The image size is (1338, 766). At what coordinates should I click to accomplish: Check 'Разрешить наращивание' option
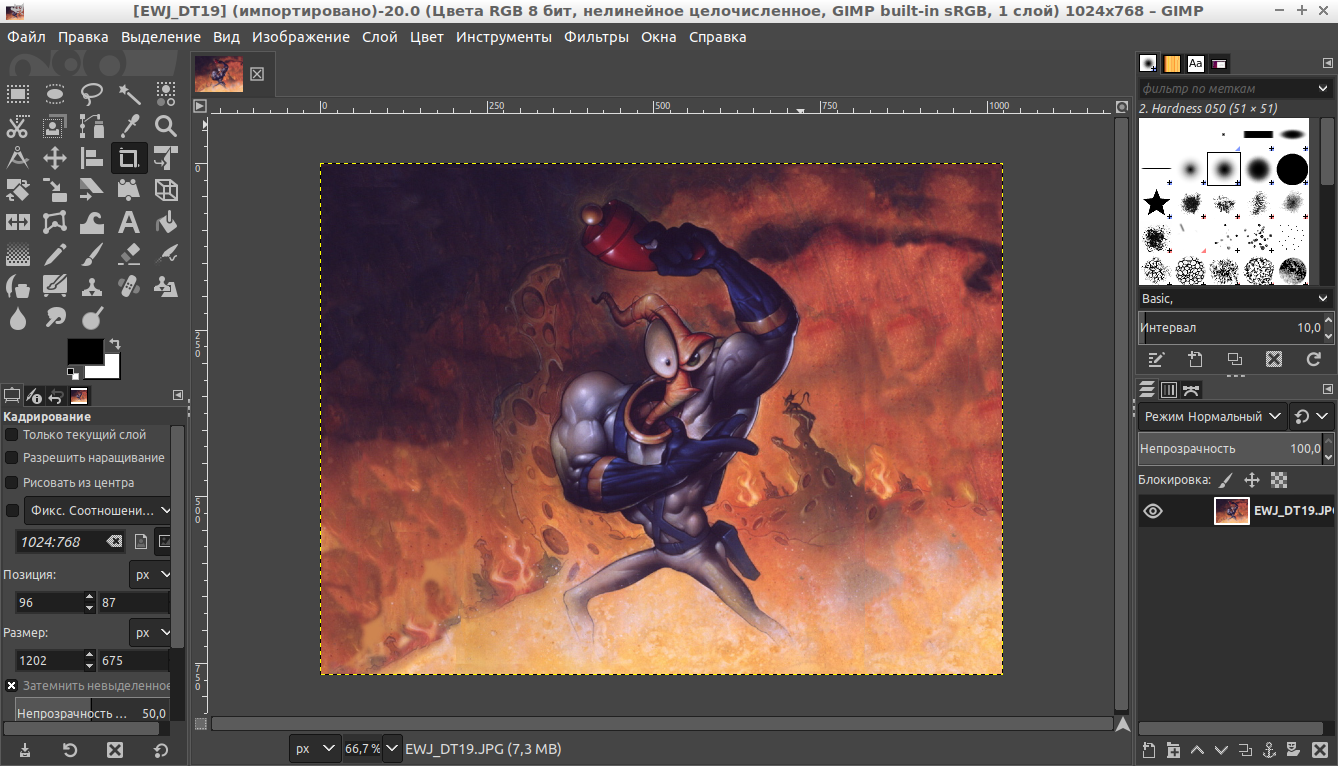12,458
